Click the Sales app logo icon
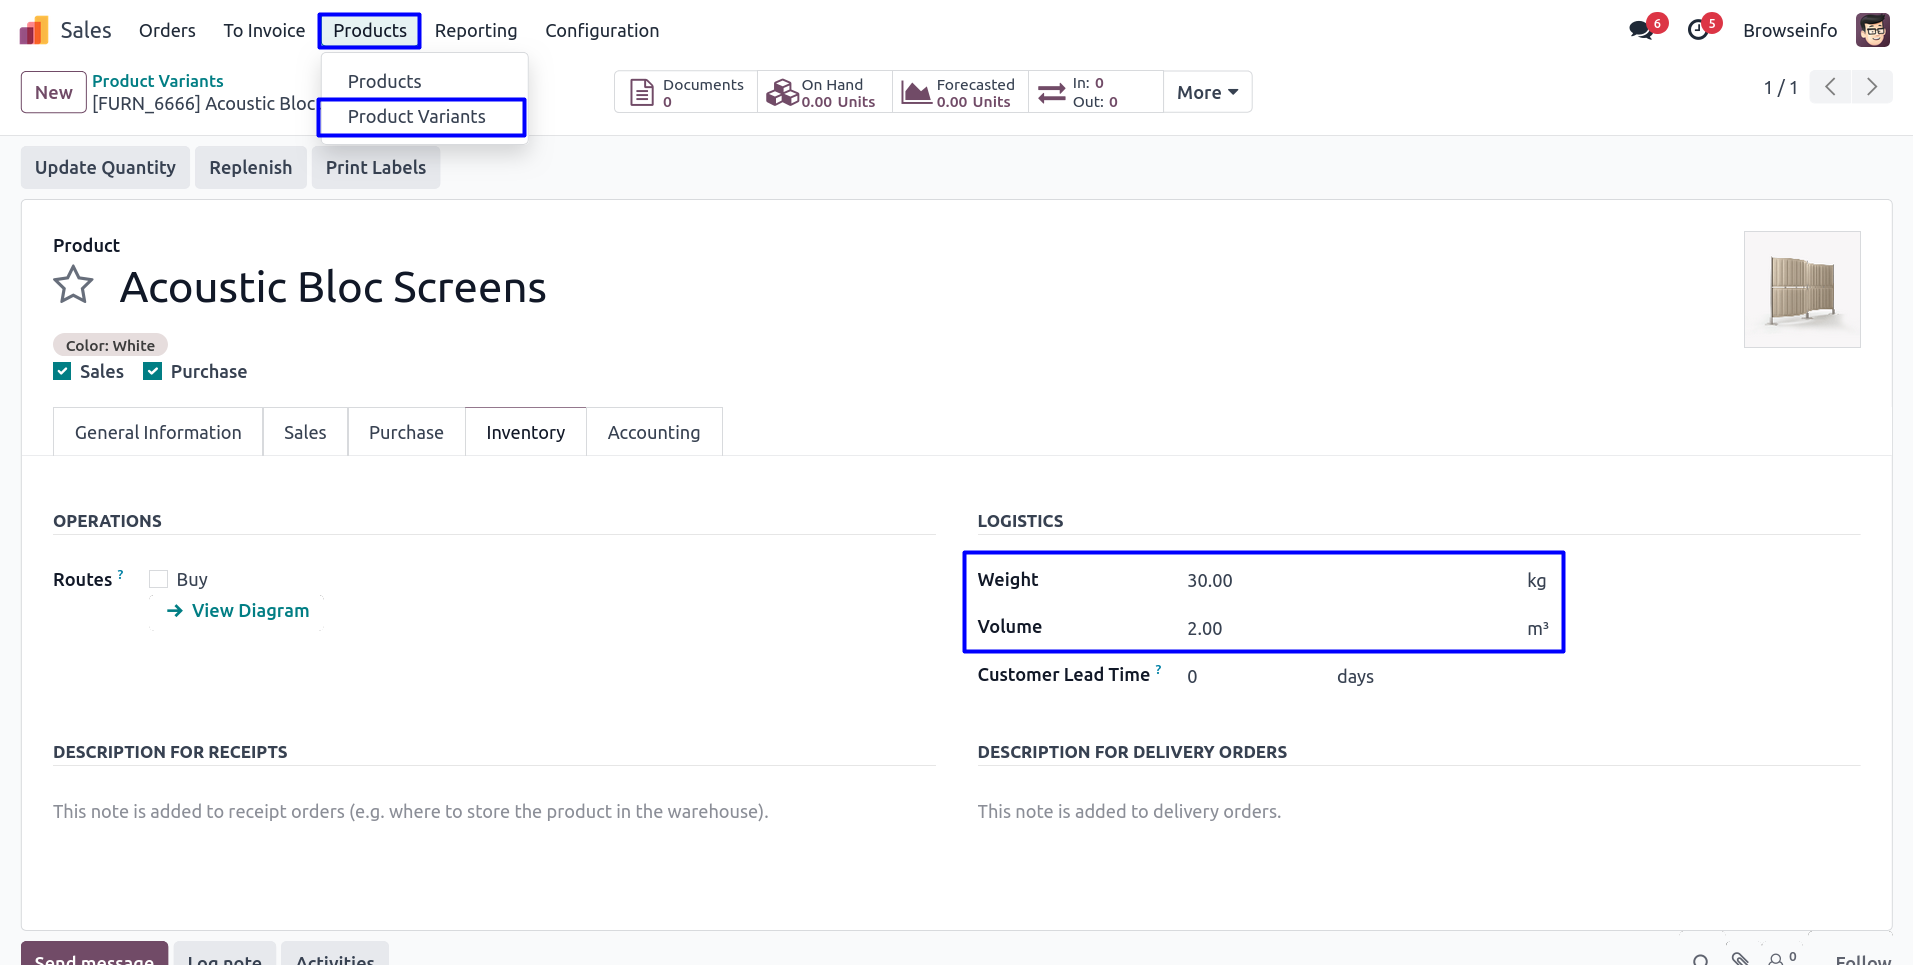 pos(34,30)
